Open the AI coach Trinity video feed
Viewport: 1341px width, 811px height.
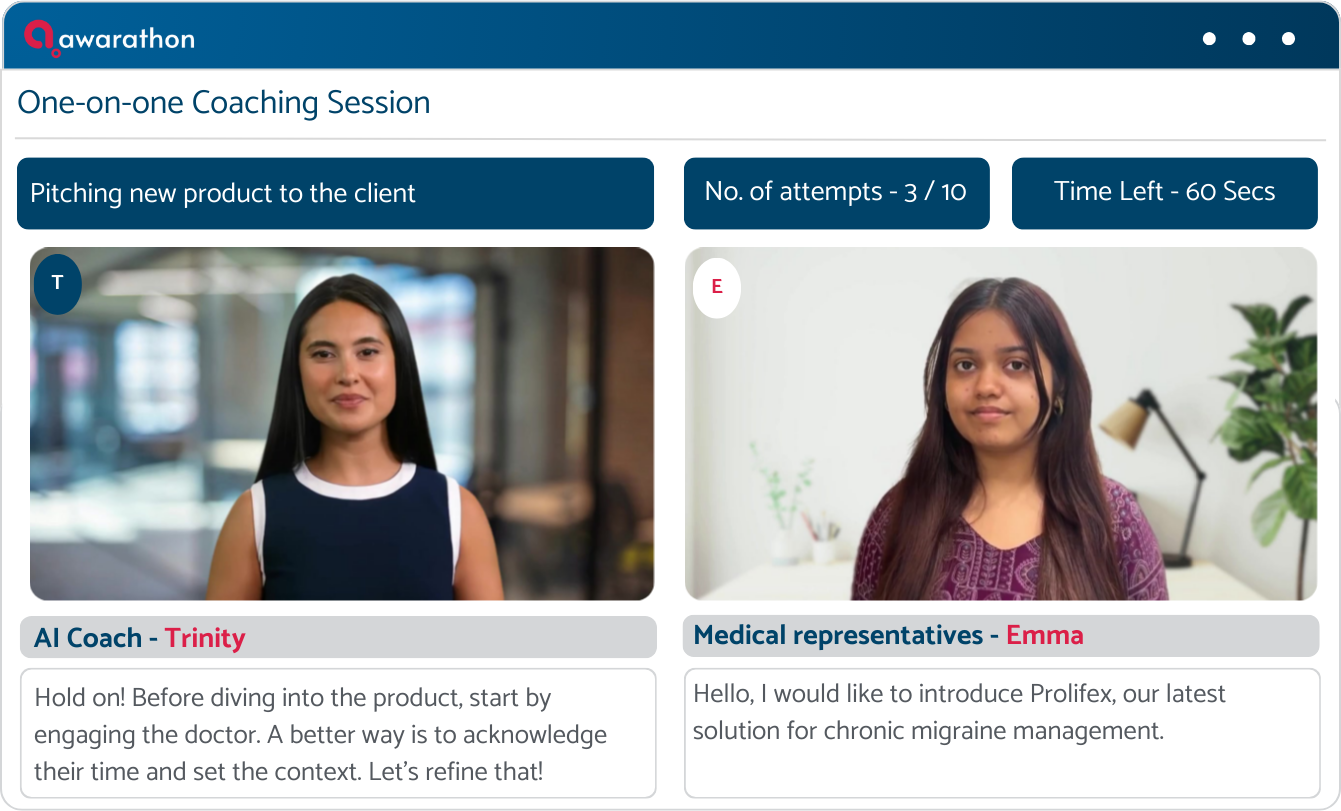pyautogui.click(x=342, y=424)
